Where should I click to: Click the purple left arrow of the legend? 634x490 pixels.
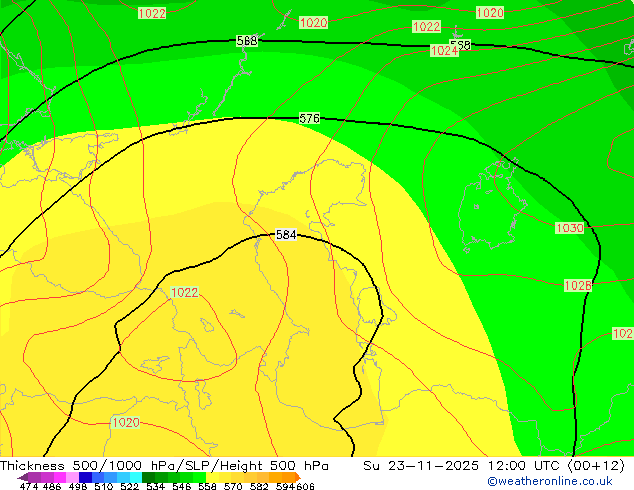click(x=23, y=477)
